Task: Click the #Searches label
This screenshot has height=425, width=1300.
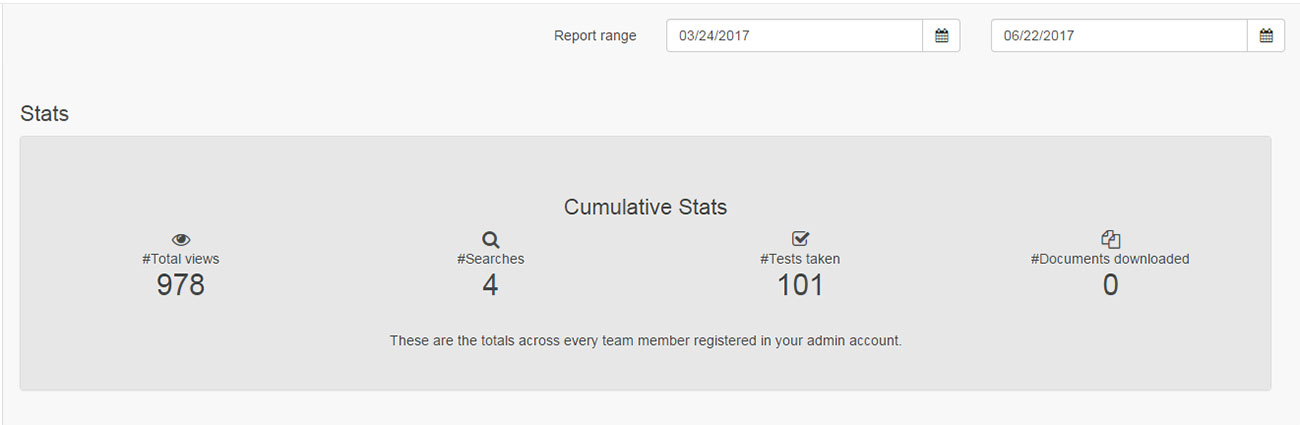Action: (490, 259)
